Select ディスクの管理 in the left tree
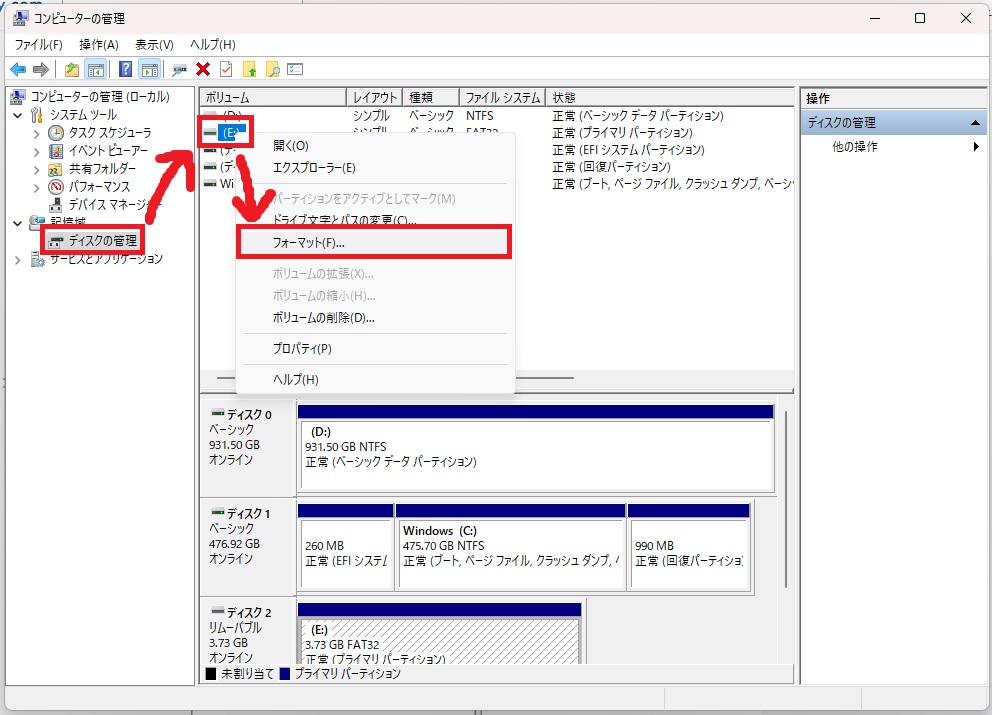This screenshot has height=715, width=992. tap(102, 241)
